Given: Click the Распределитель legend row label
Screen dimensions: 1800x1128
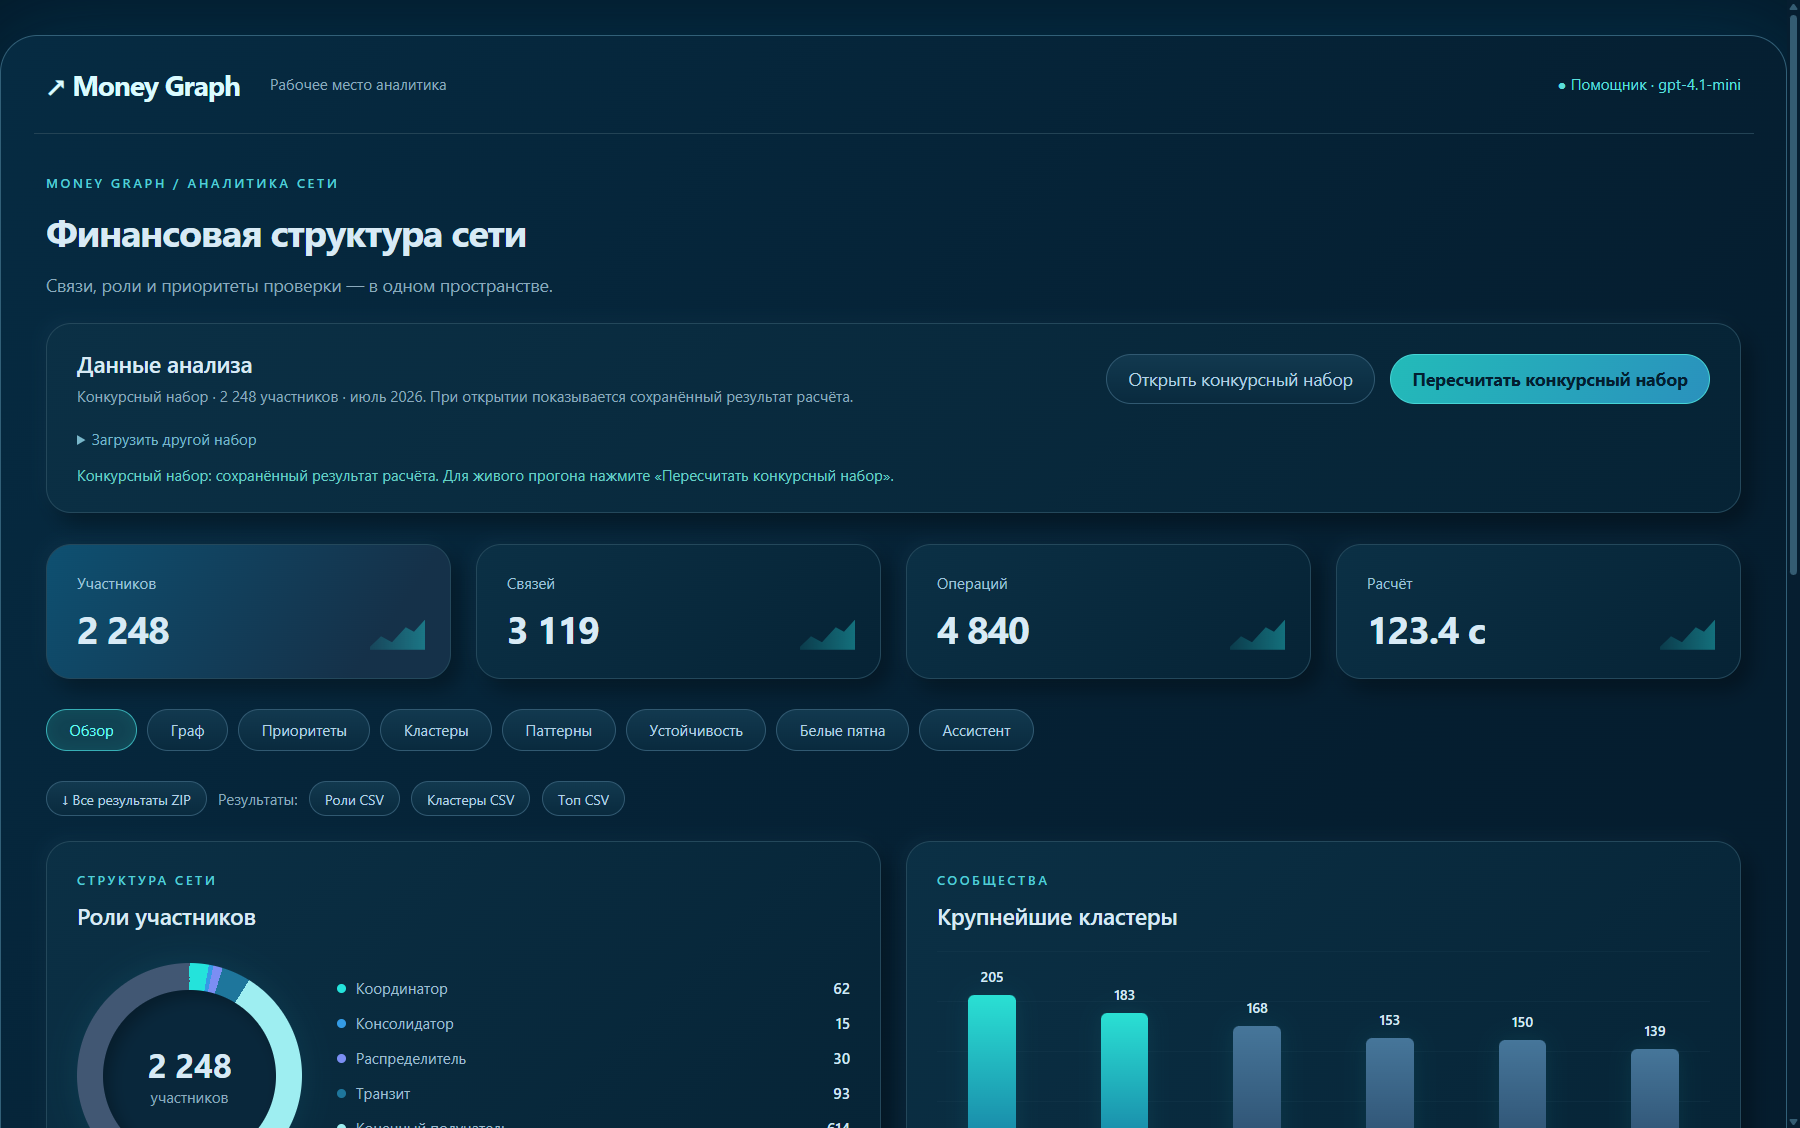Looking at the screenshot, I should click(x=411, y=1059).
